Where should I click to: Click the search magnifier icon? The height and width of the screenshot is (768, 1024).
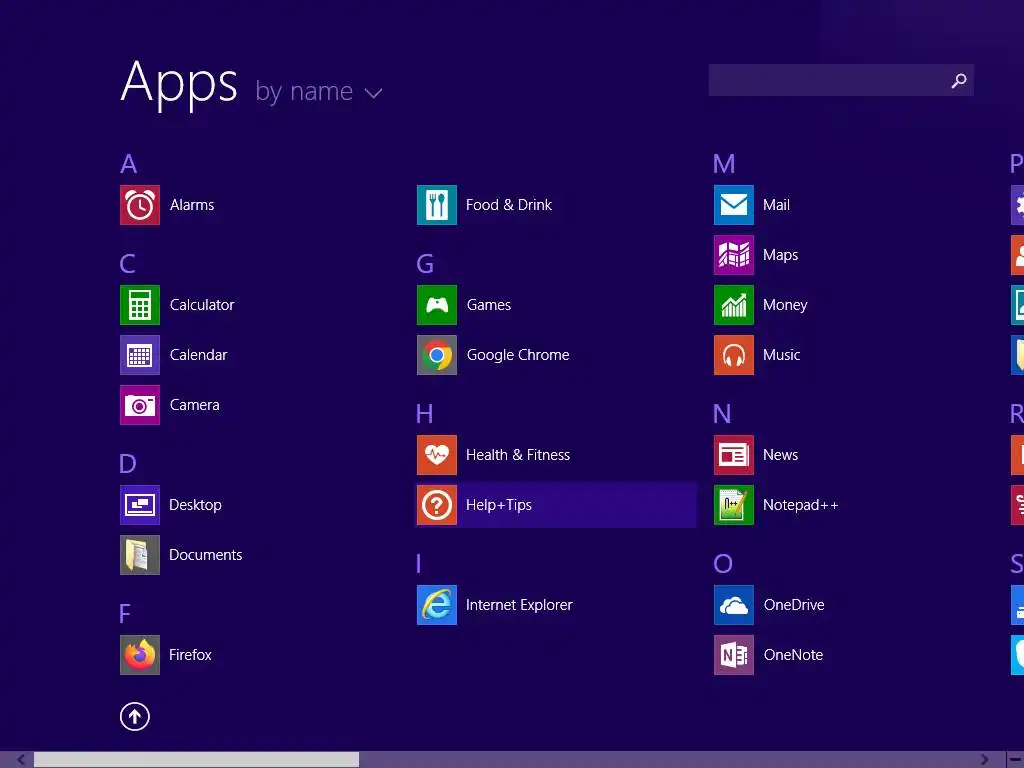959,80
